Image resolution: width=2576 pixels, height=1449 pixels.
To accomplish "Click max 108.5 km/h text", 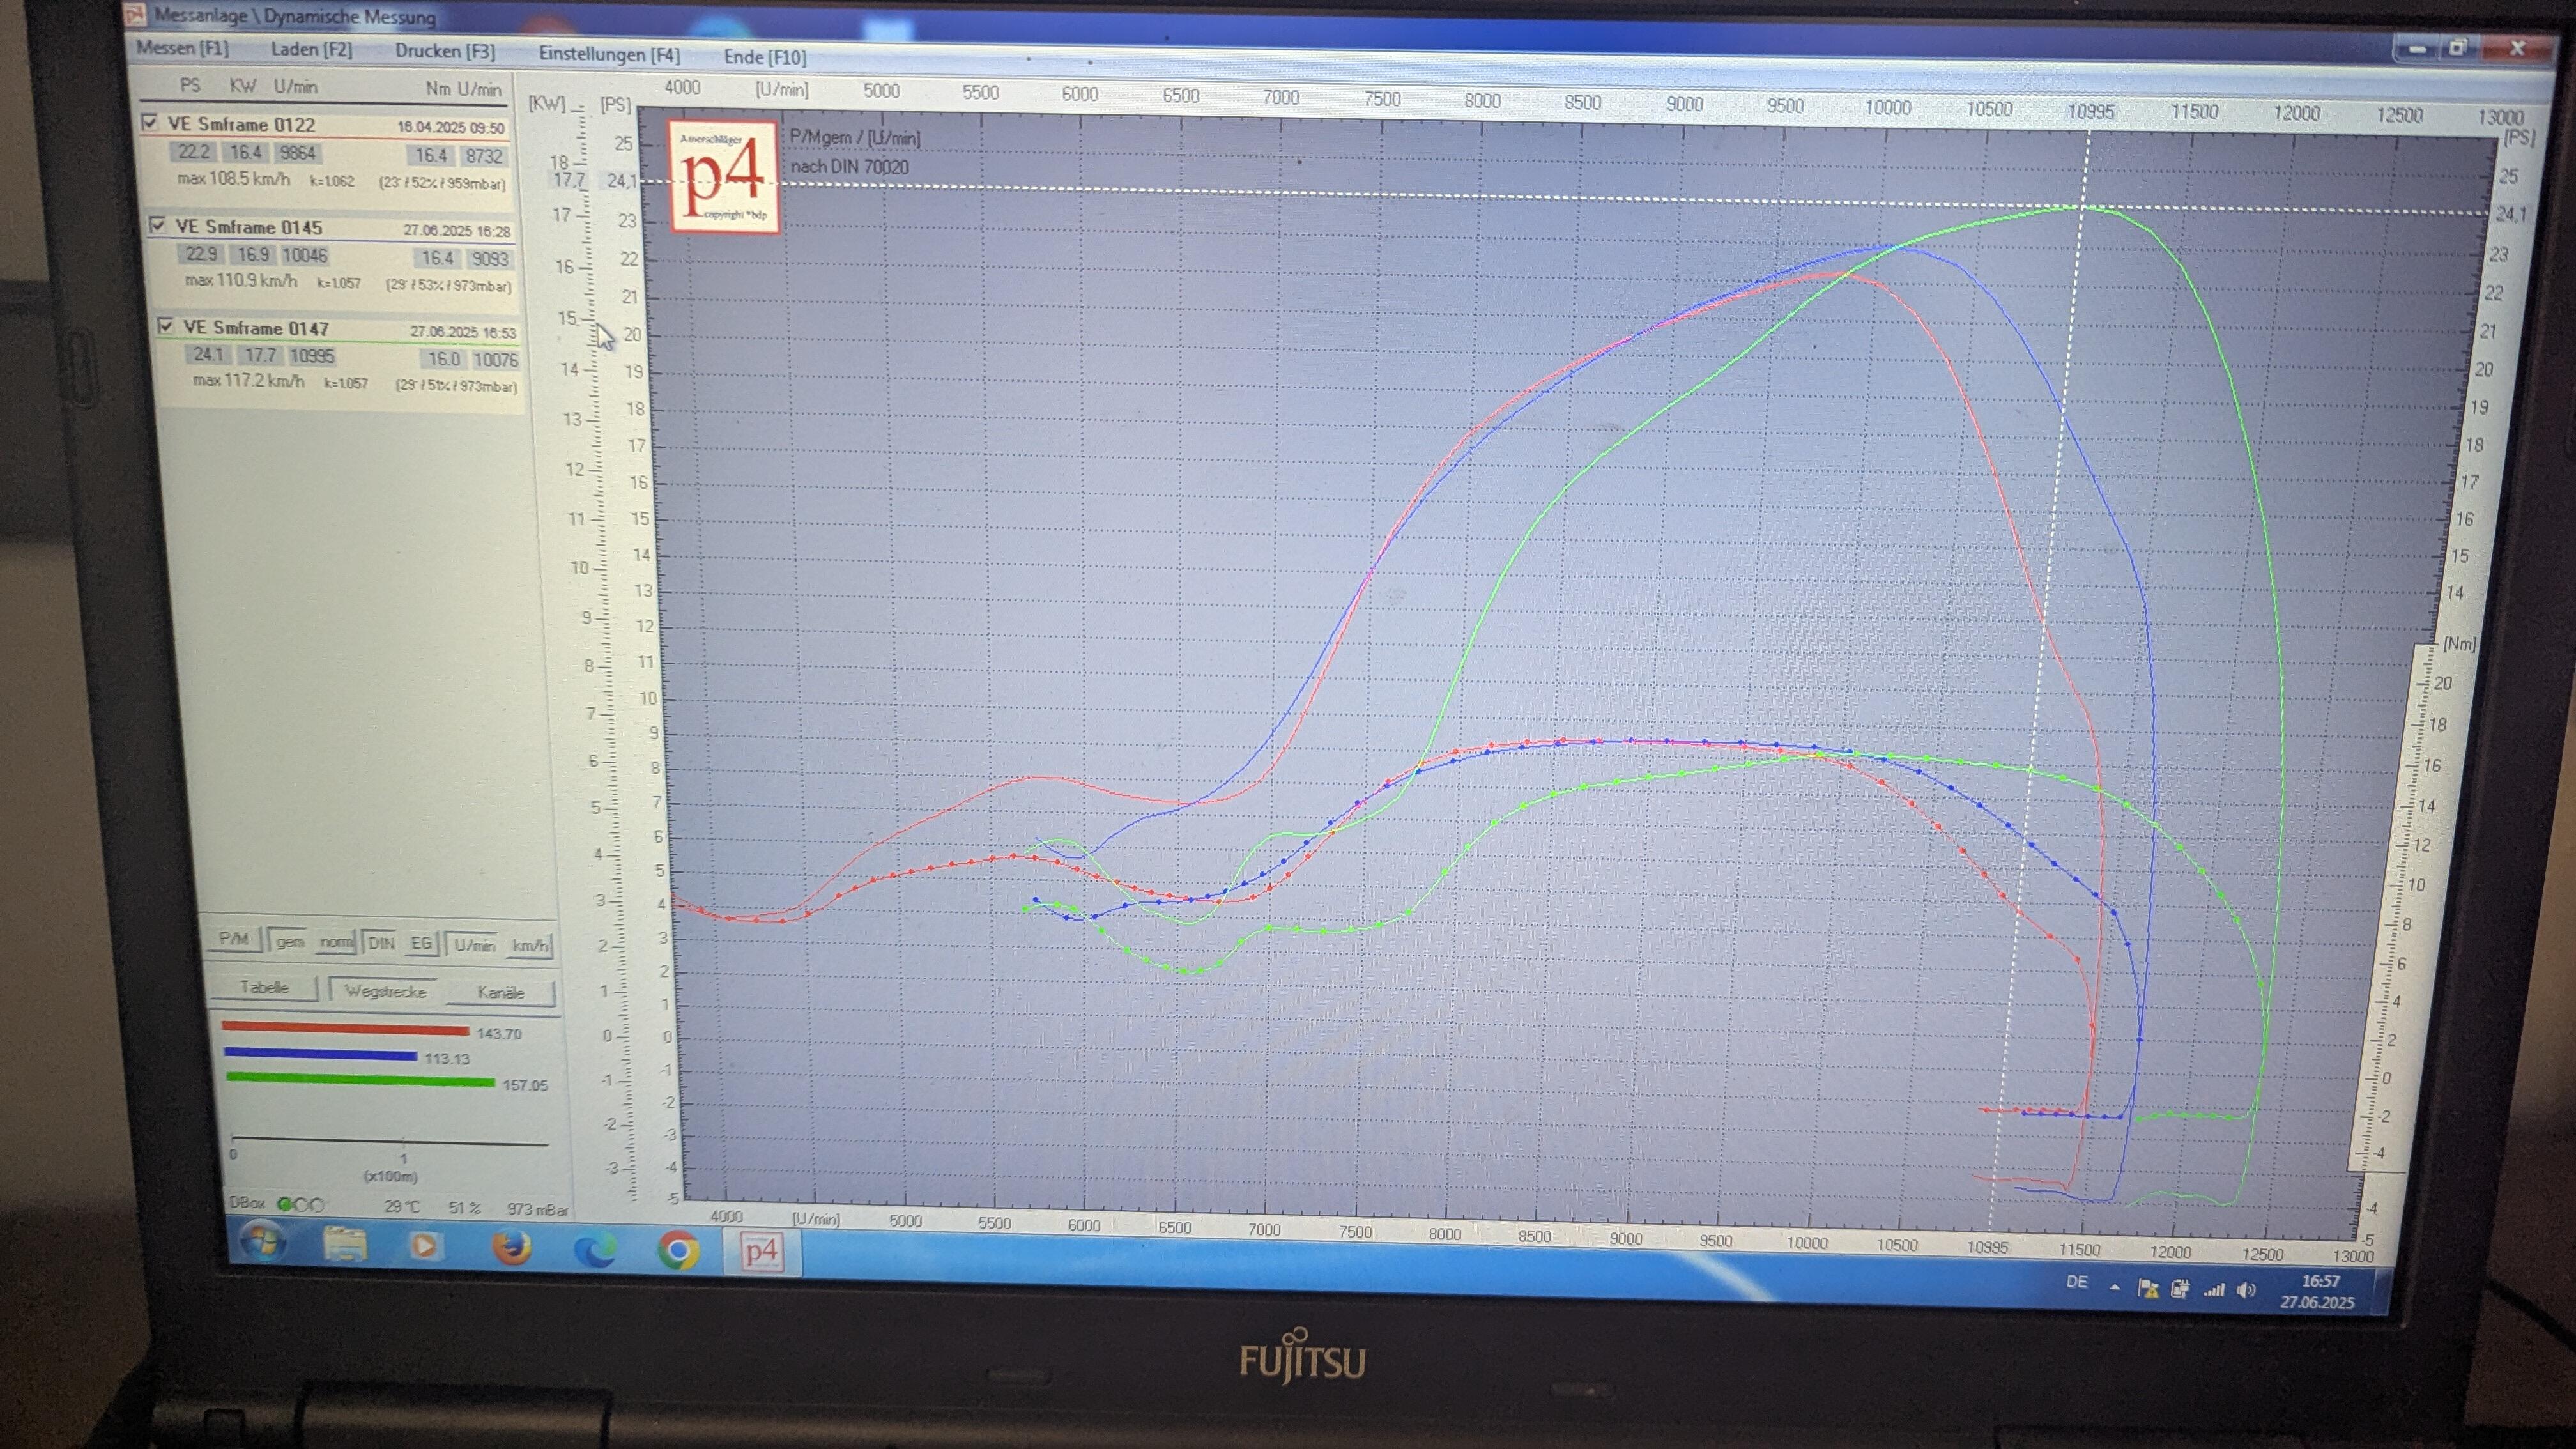I will tap(234, 179).
